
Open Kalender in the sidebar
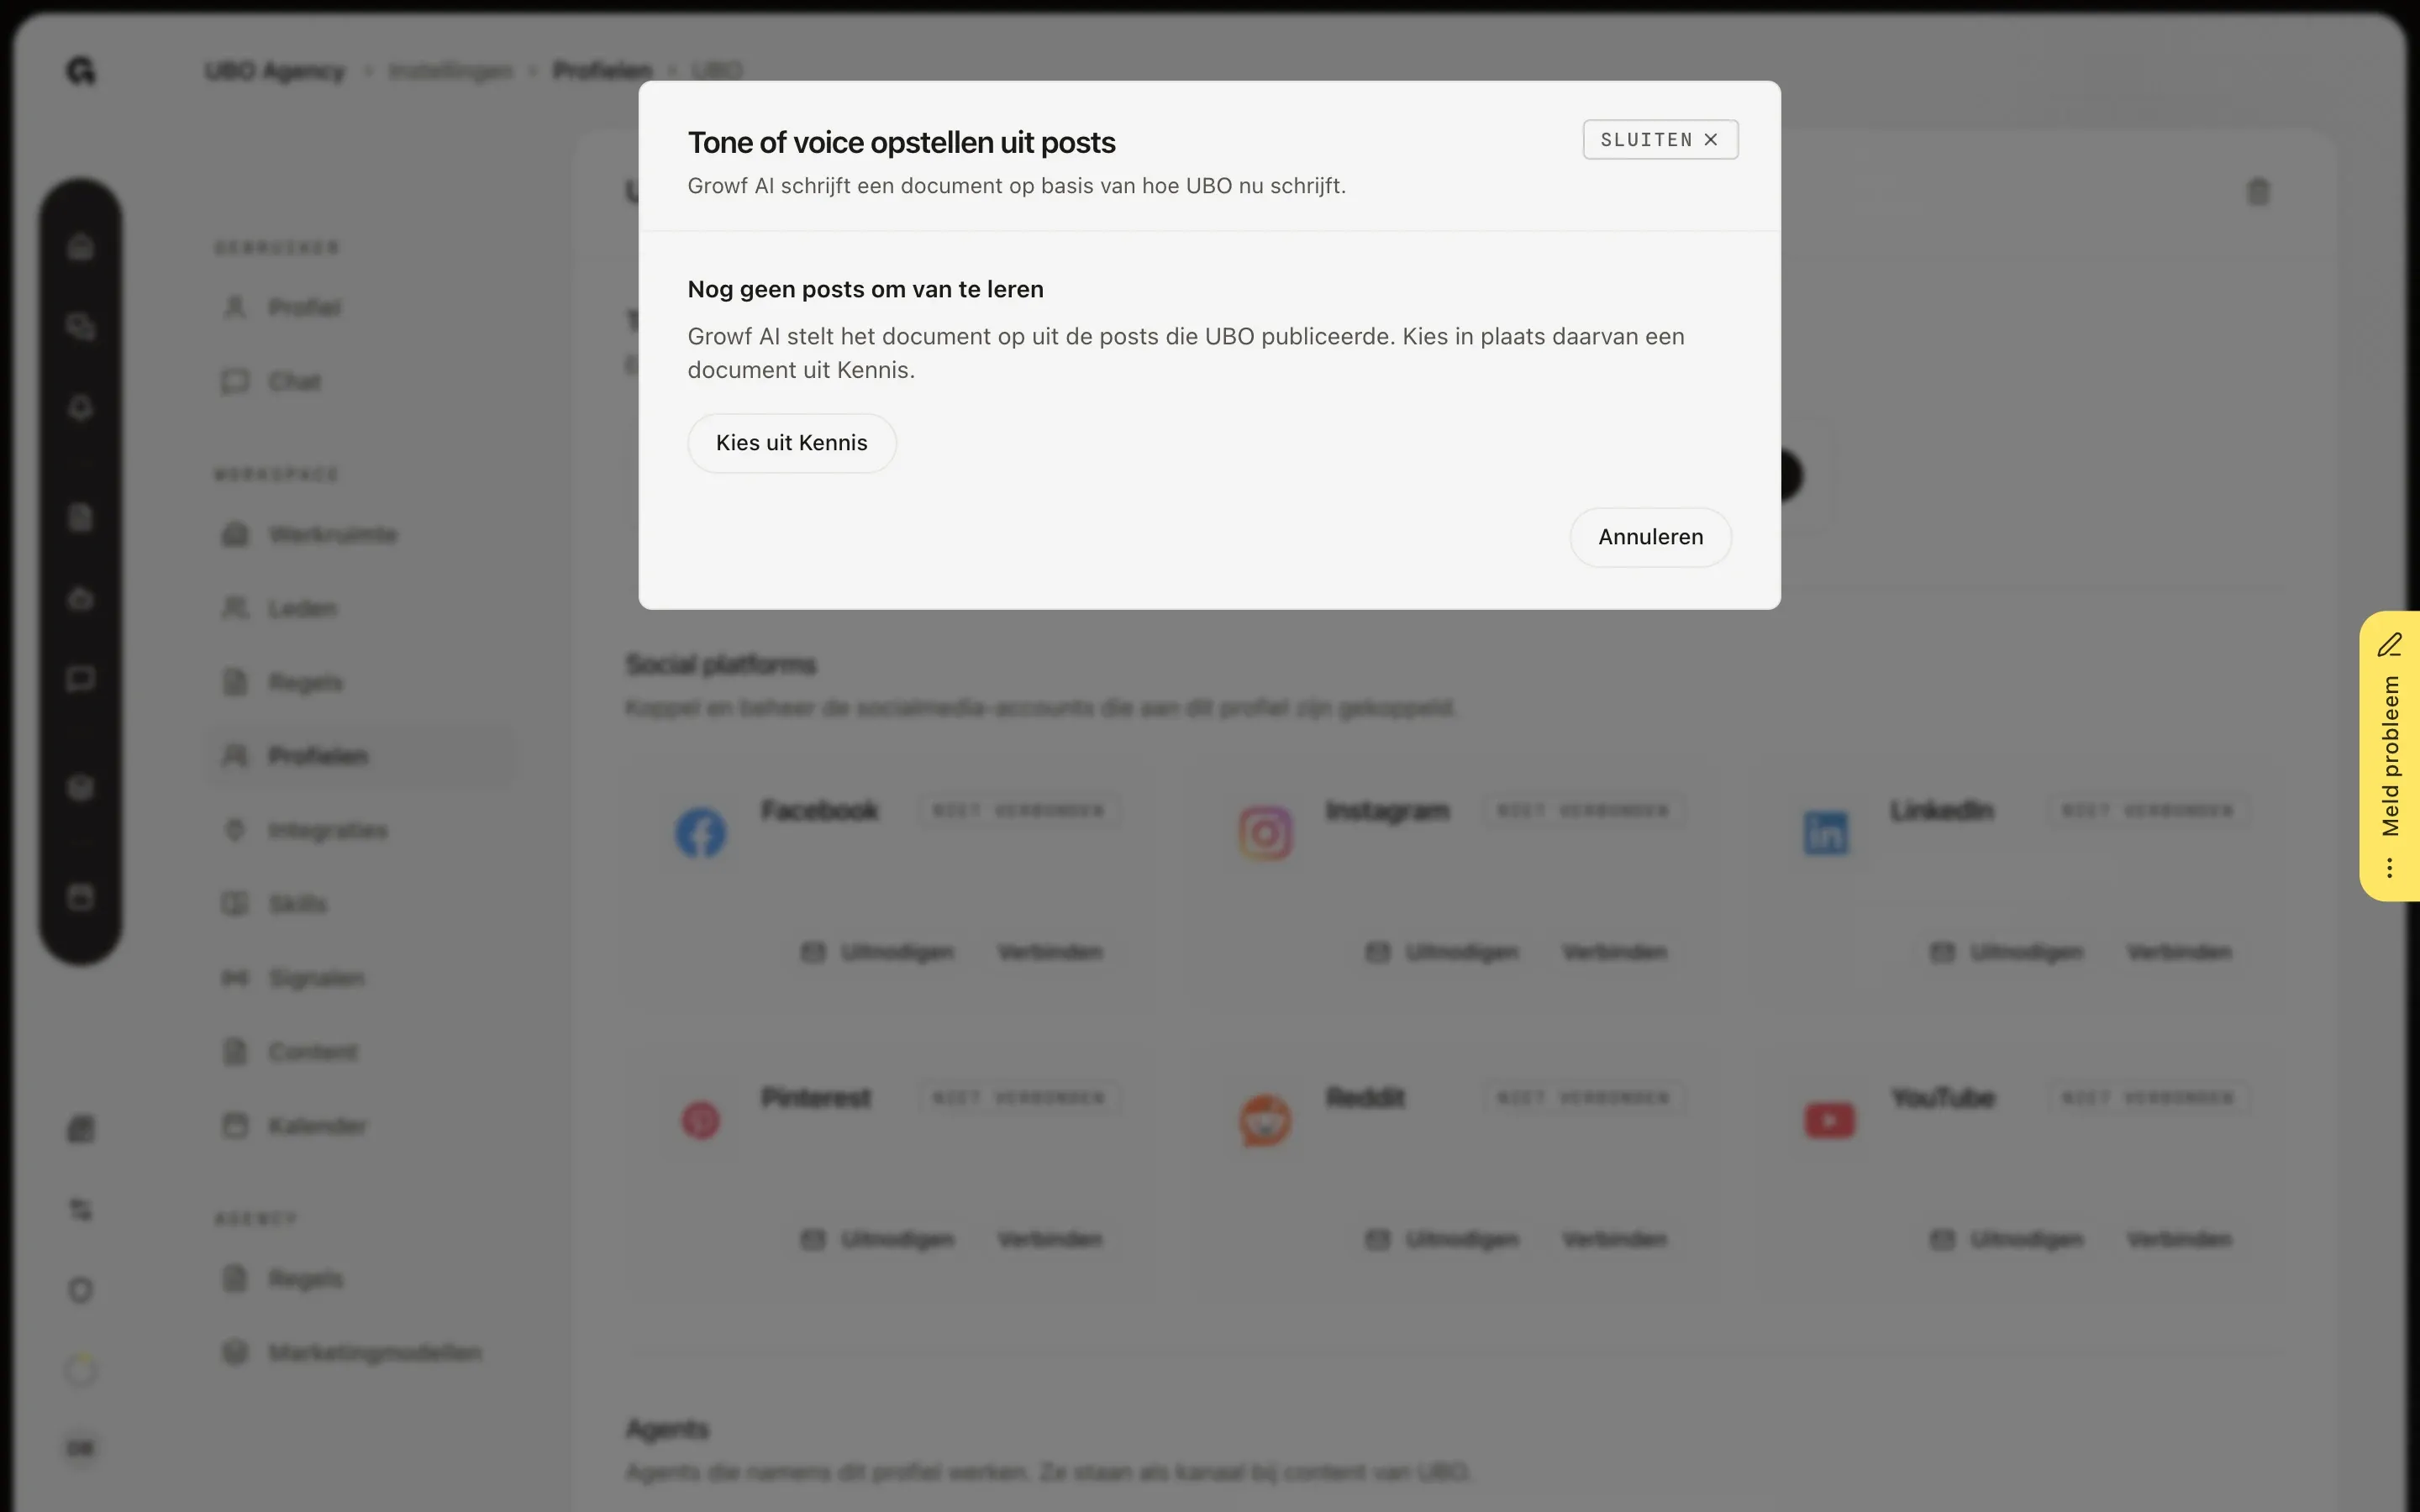point(360,1126)
